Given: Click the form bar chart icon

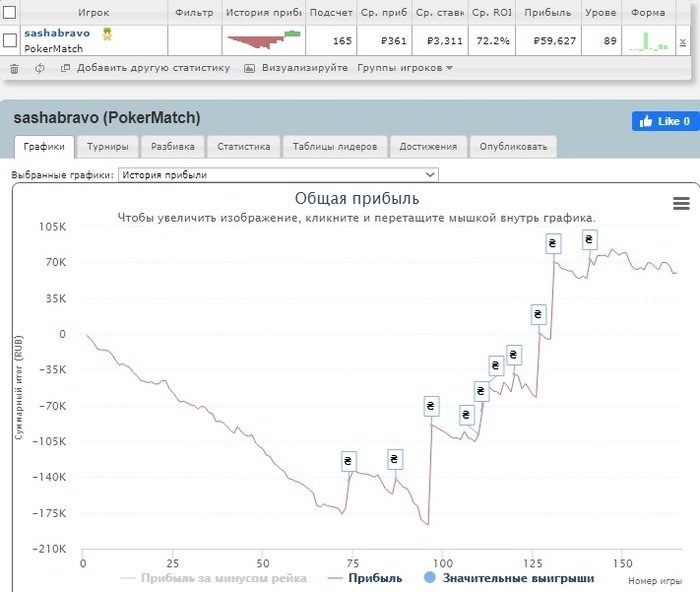Looking at the screenshot, I should click(650, 41).
